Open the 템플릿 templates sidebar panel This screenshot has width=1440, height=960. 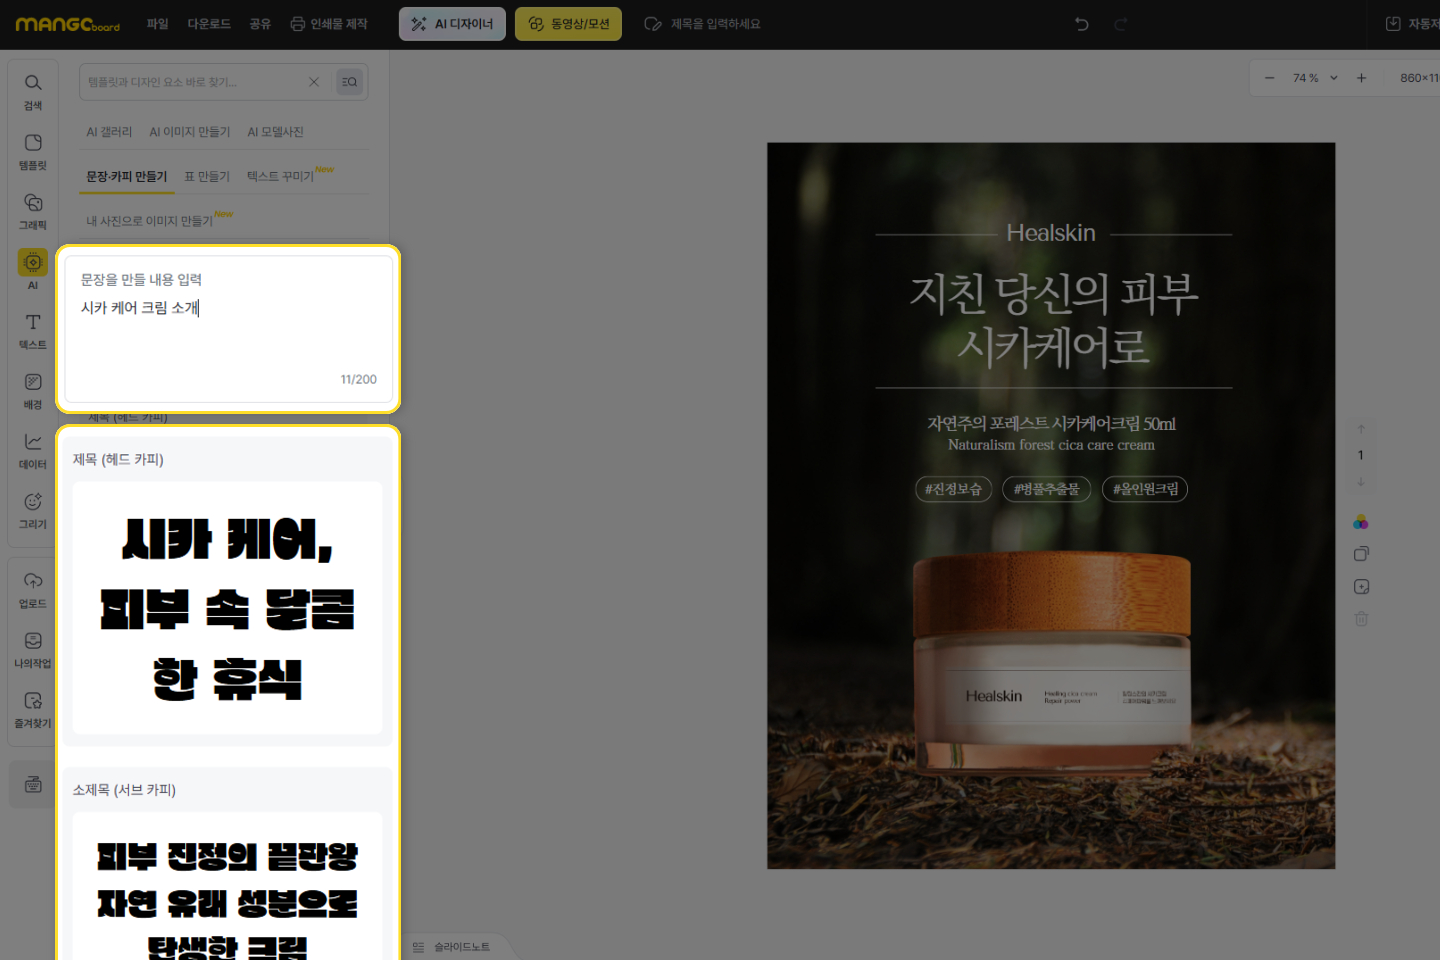pyautogui.click(x=33, y=152)
